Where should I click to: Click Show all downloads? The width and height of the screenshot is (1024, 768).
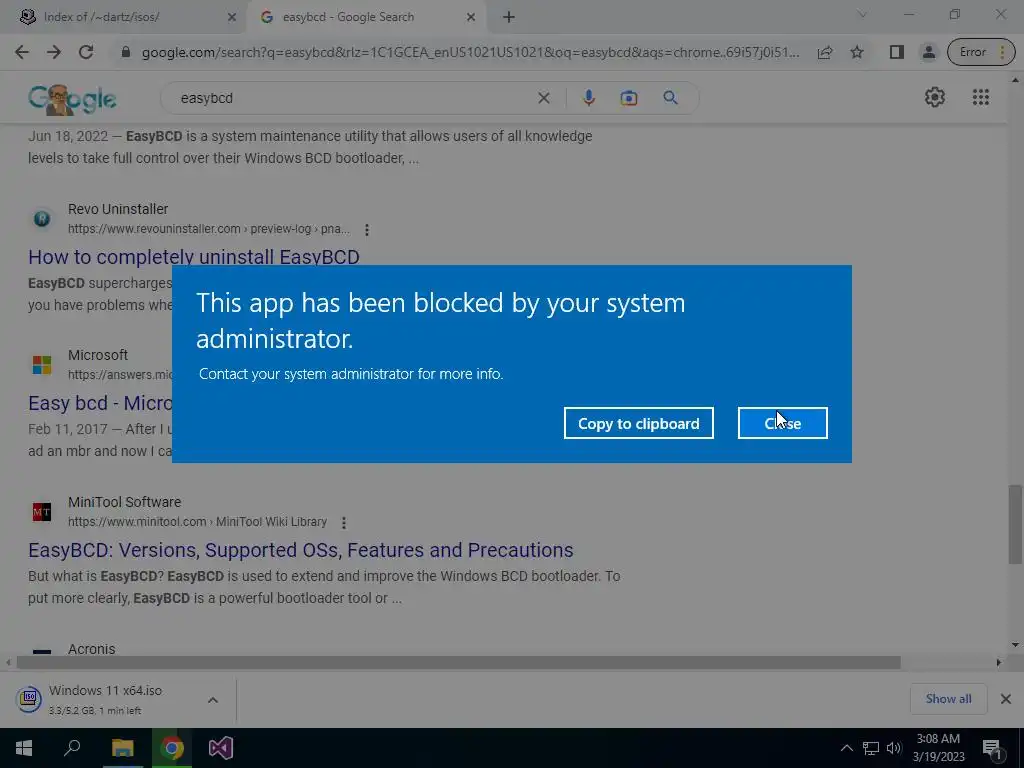[x=948, y=699]
